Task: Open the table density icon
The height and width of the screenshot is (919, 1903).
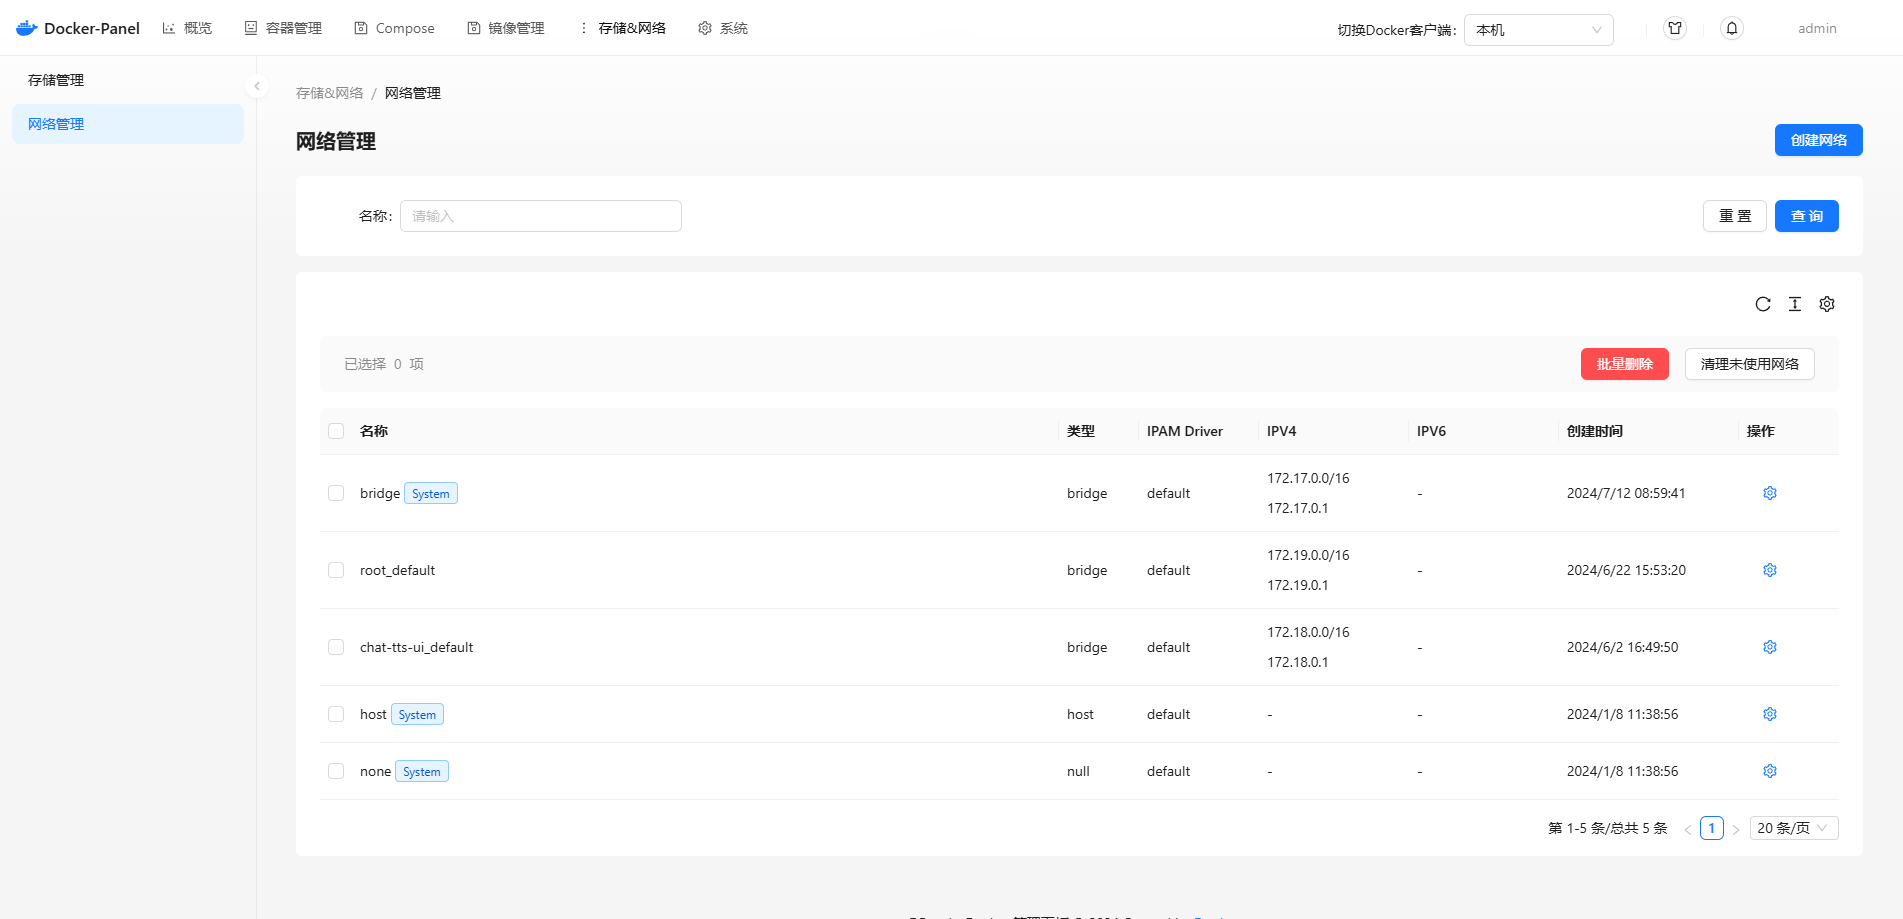Action: pyautogui.click(x=1795, y=304)
